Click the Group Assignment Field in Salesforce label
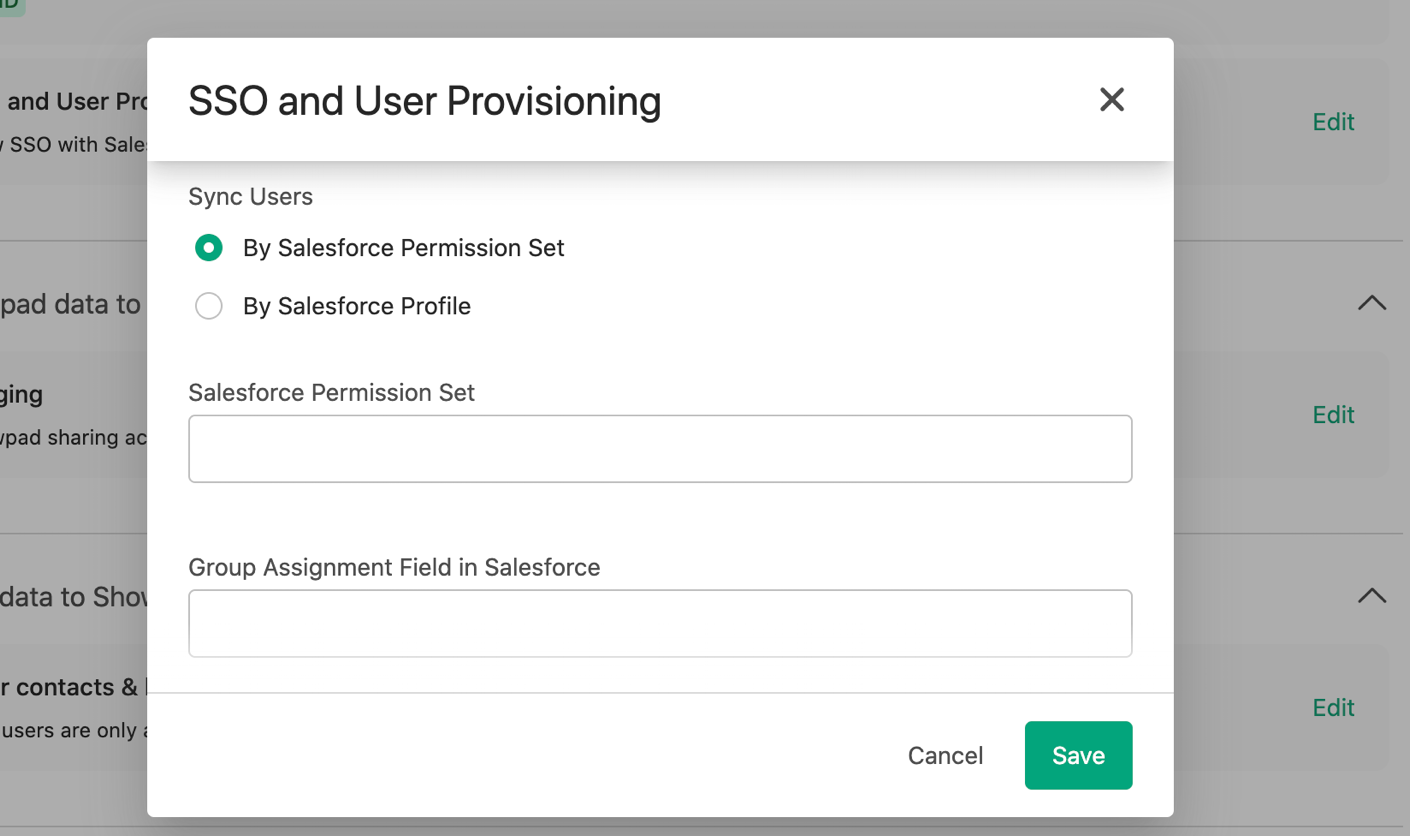Screen dimensions: 1410x836 [394, 568]
